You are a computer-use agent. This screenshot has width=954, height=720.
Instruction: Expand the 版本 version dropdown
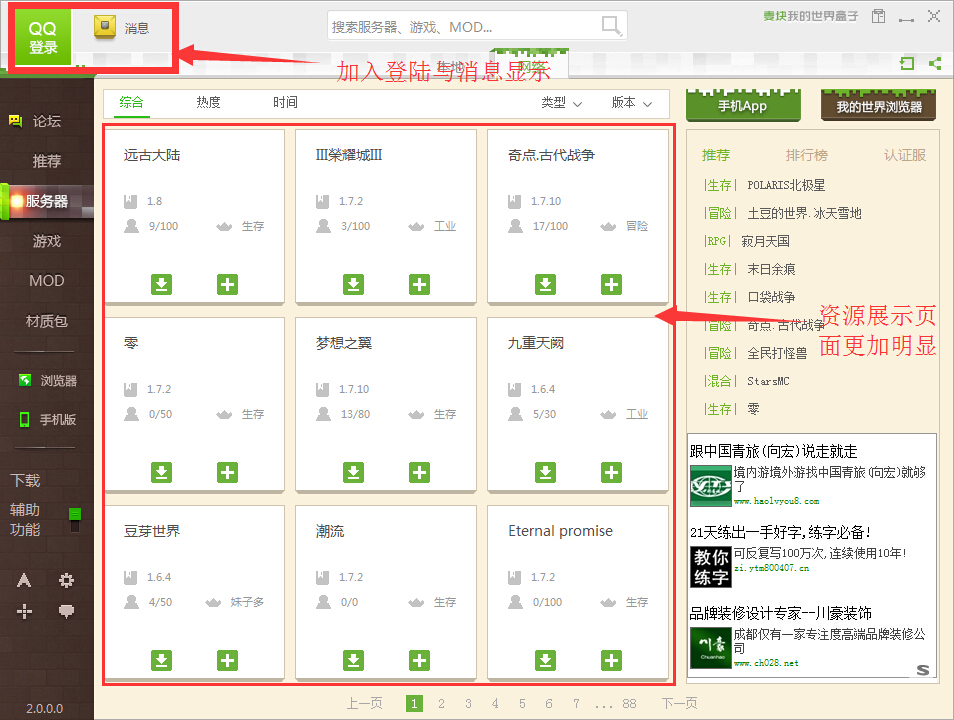click(634, 103)
